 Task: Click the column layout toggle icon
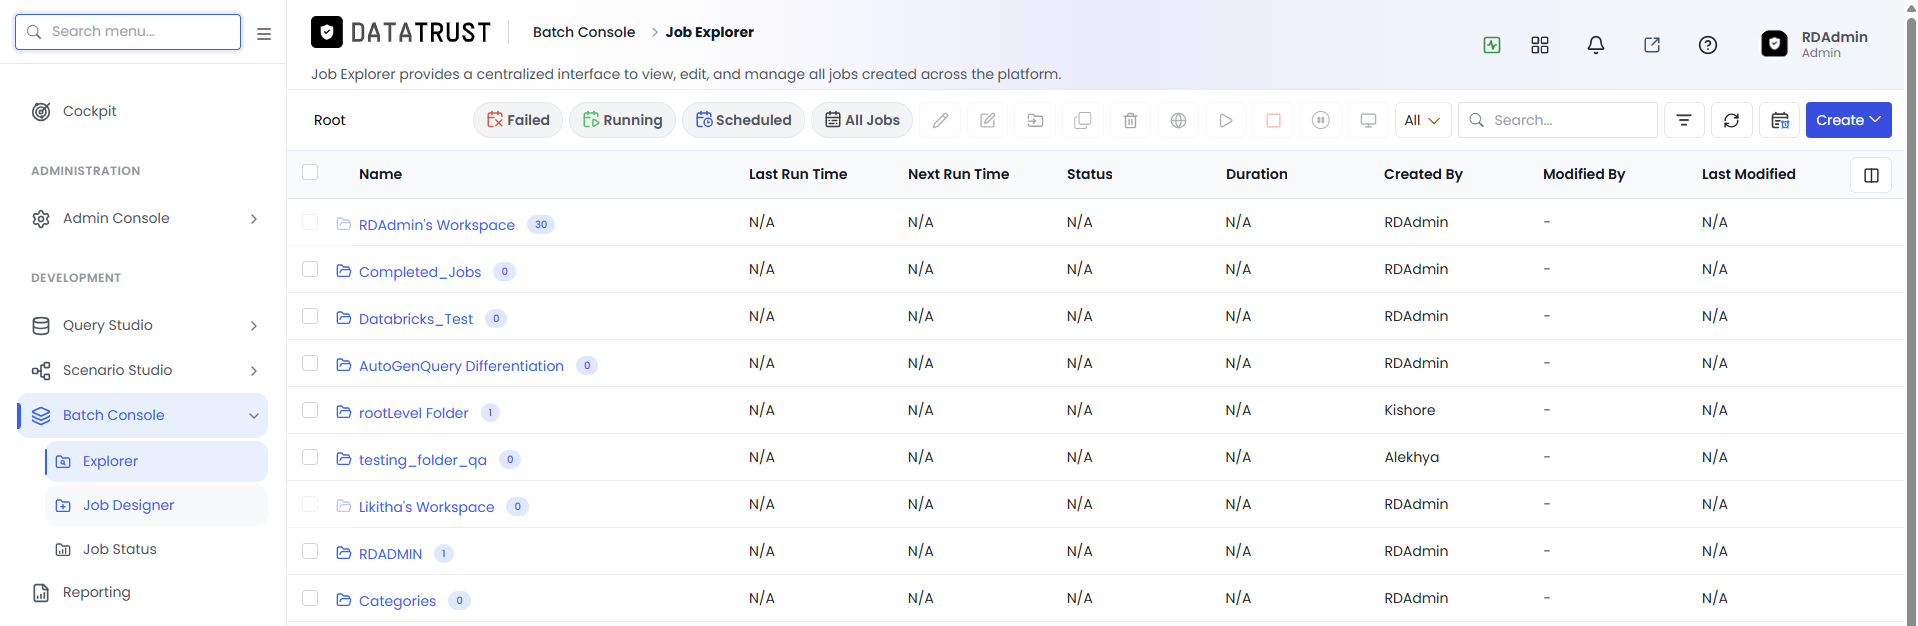coord(1871,175)
